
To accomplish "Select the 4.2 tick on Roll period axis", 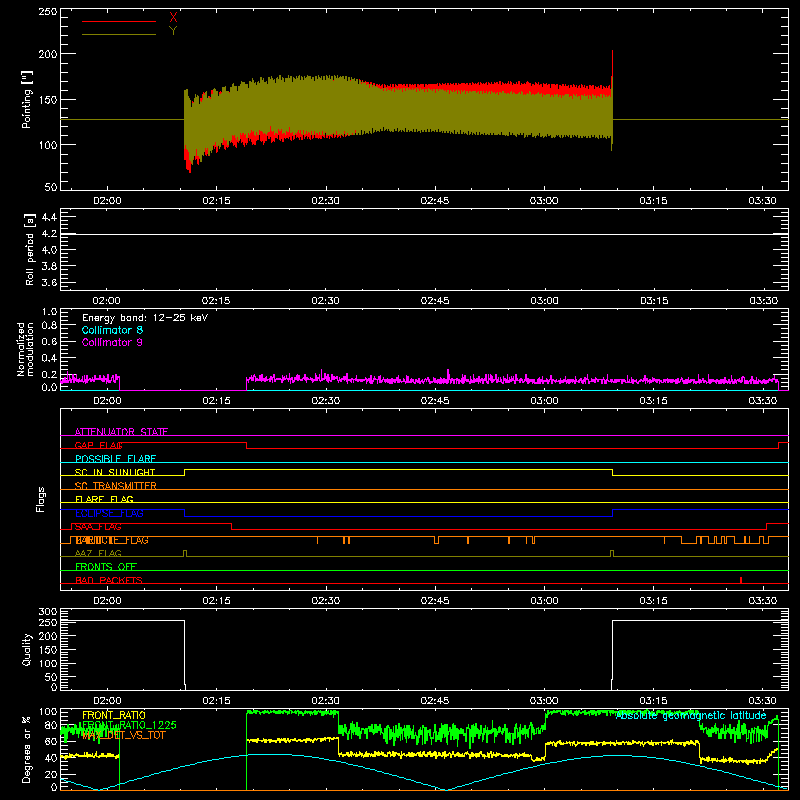I will click(x=49, y=234).
